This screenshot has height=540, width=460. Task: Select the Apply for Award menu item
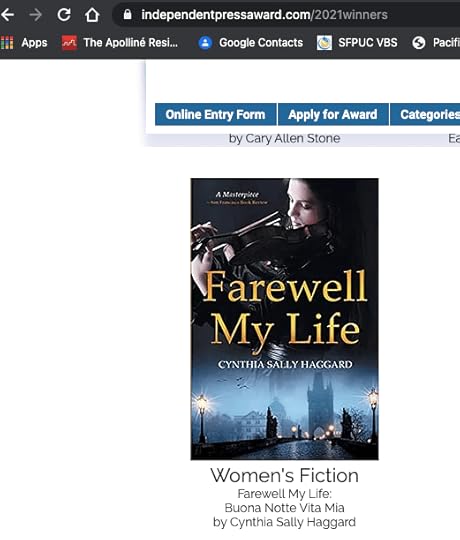tap(333, 114)
